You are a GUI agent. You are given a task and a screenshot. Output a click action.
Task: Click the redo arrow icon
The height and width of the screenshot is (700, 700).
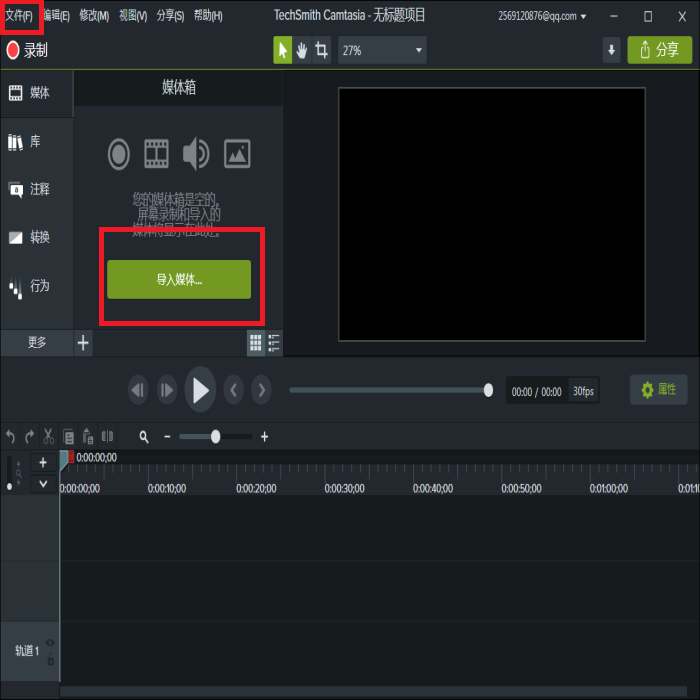29,436
